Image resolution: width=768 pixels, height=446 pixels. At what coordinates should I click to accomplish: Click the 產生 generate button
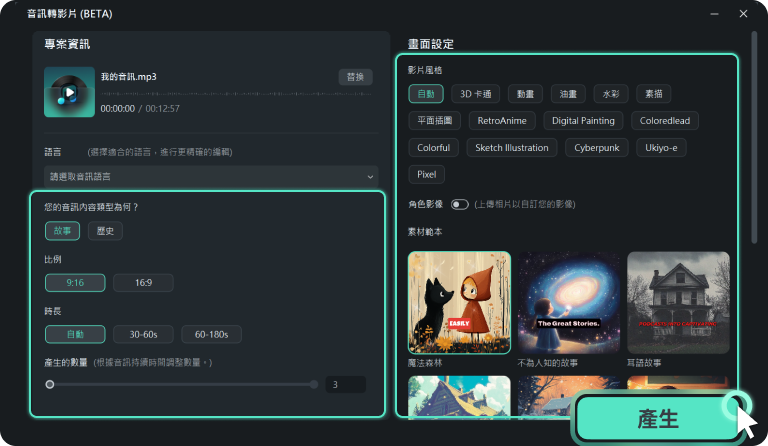(658, 419)
